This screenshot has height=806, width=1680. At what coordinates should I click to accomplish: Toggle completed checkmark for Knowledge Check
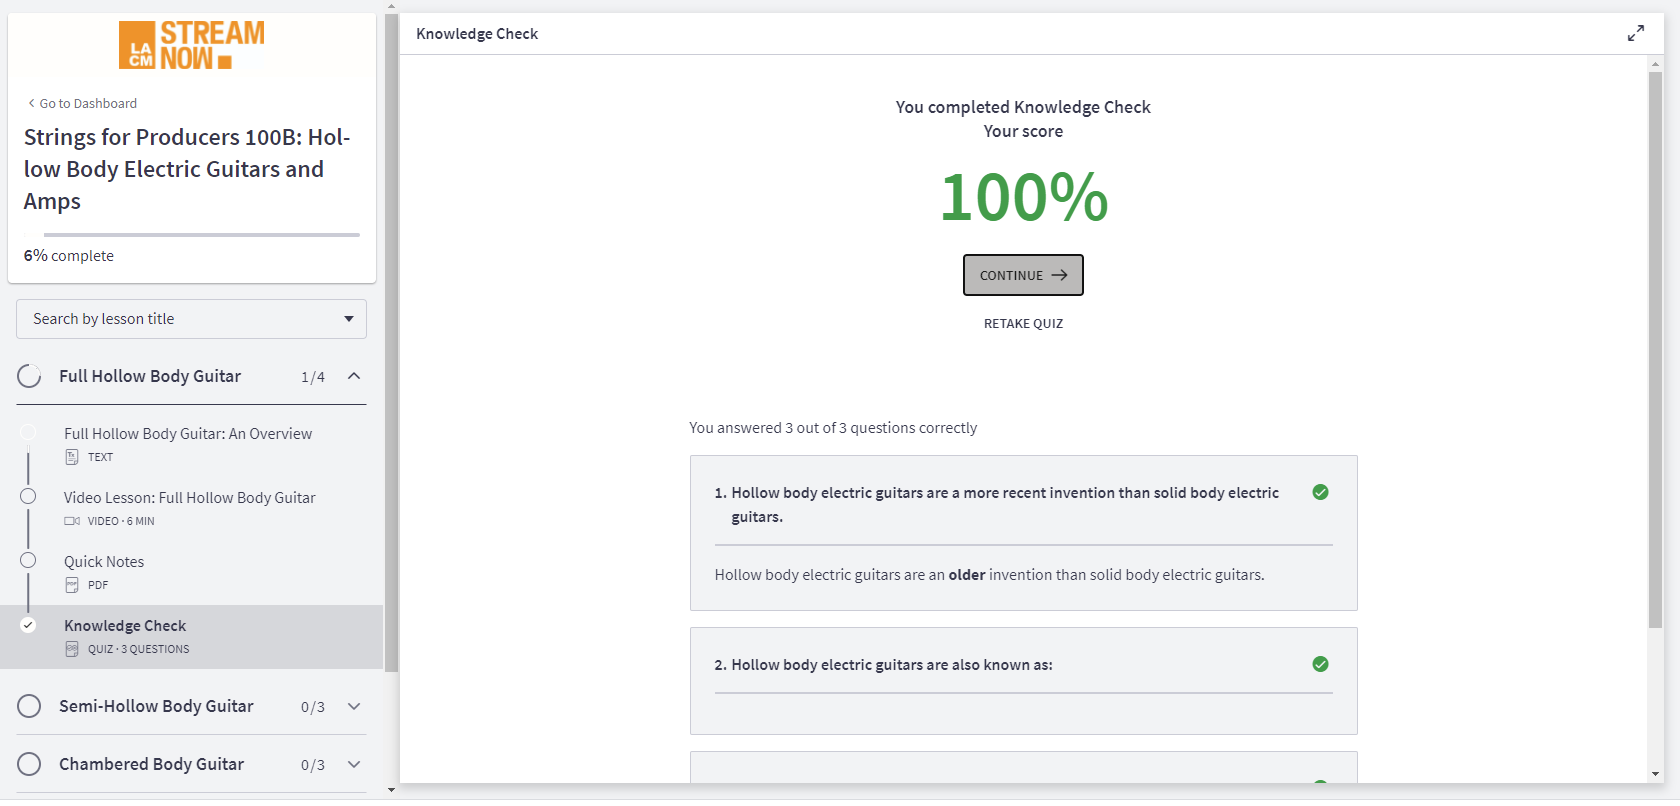[28, 625]
